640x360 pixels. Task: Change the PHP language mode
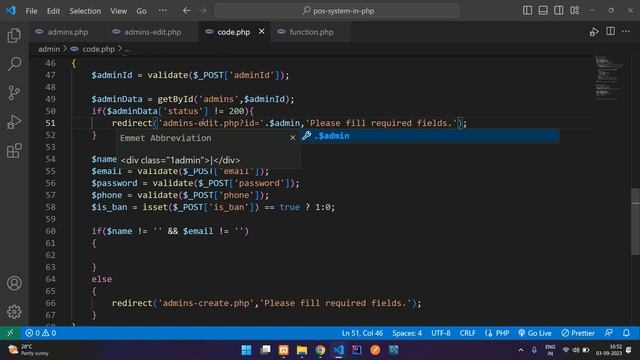point(497,333)
